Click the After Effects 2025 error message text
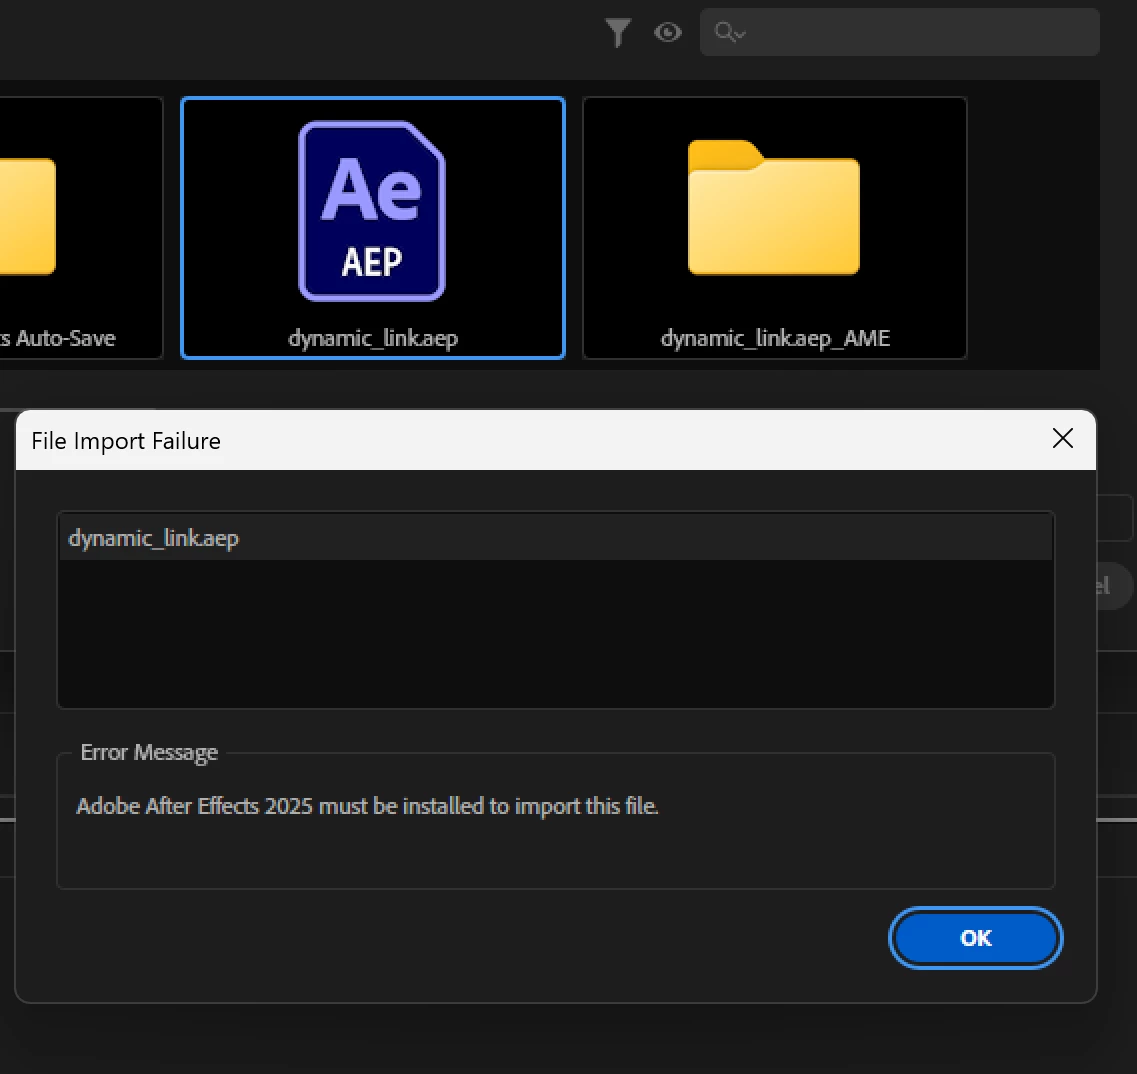Viewport: 1137px width, 1074px height. click(368, 806)
